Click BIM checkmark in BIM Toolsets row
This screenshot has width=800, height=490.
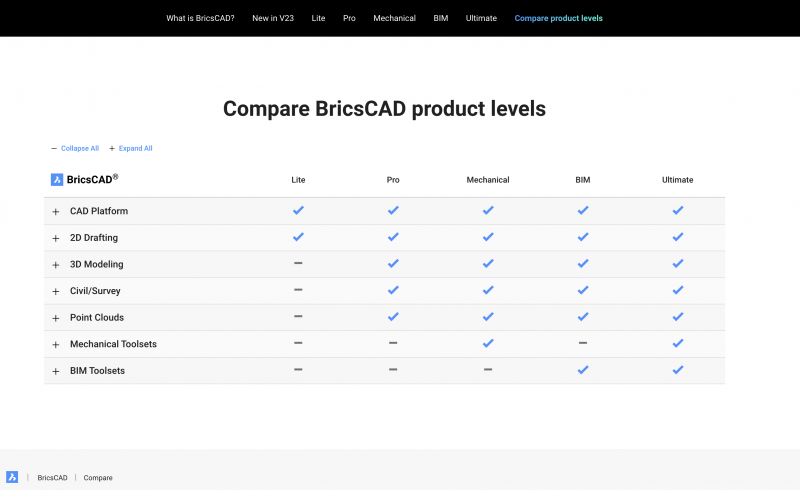[583, 370]
